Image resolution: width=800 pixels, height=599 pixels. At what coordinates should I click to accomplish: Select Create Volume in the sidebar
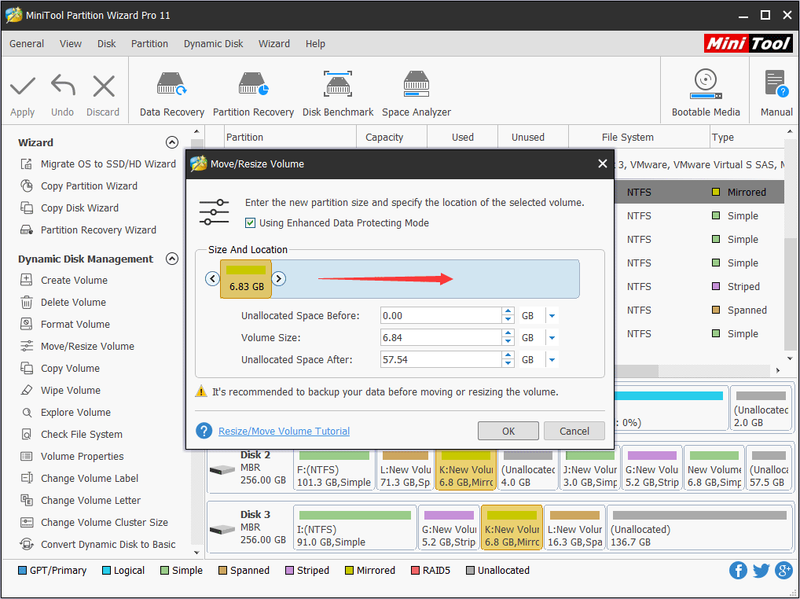[x=64, y=280]
